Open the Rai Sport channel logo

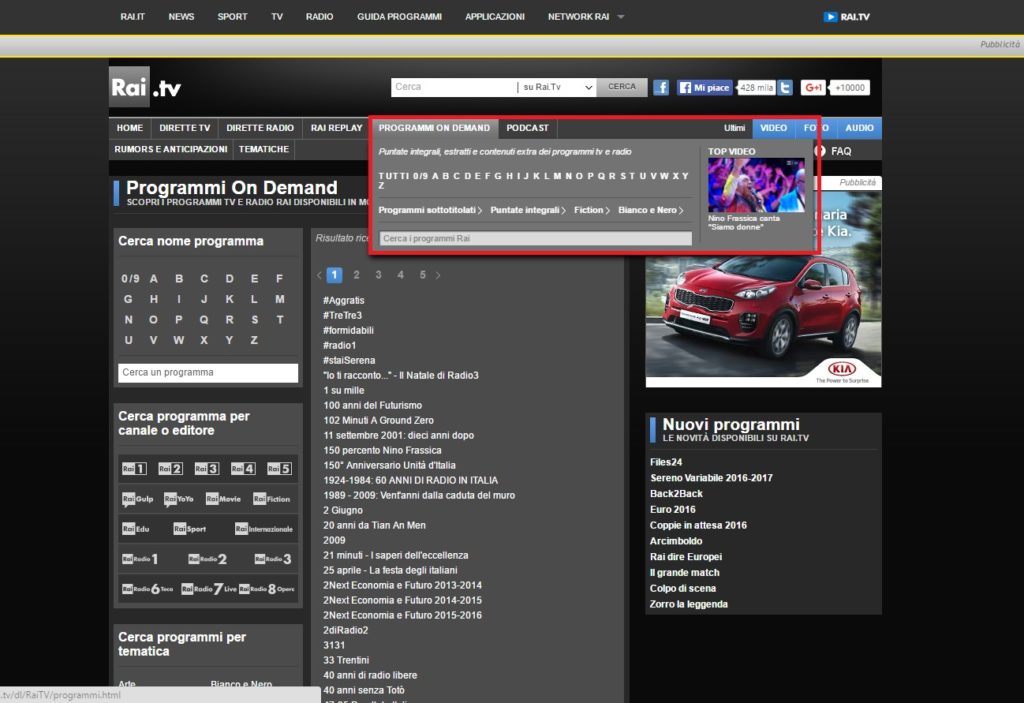190,528
